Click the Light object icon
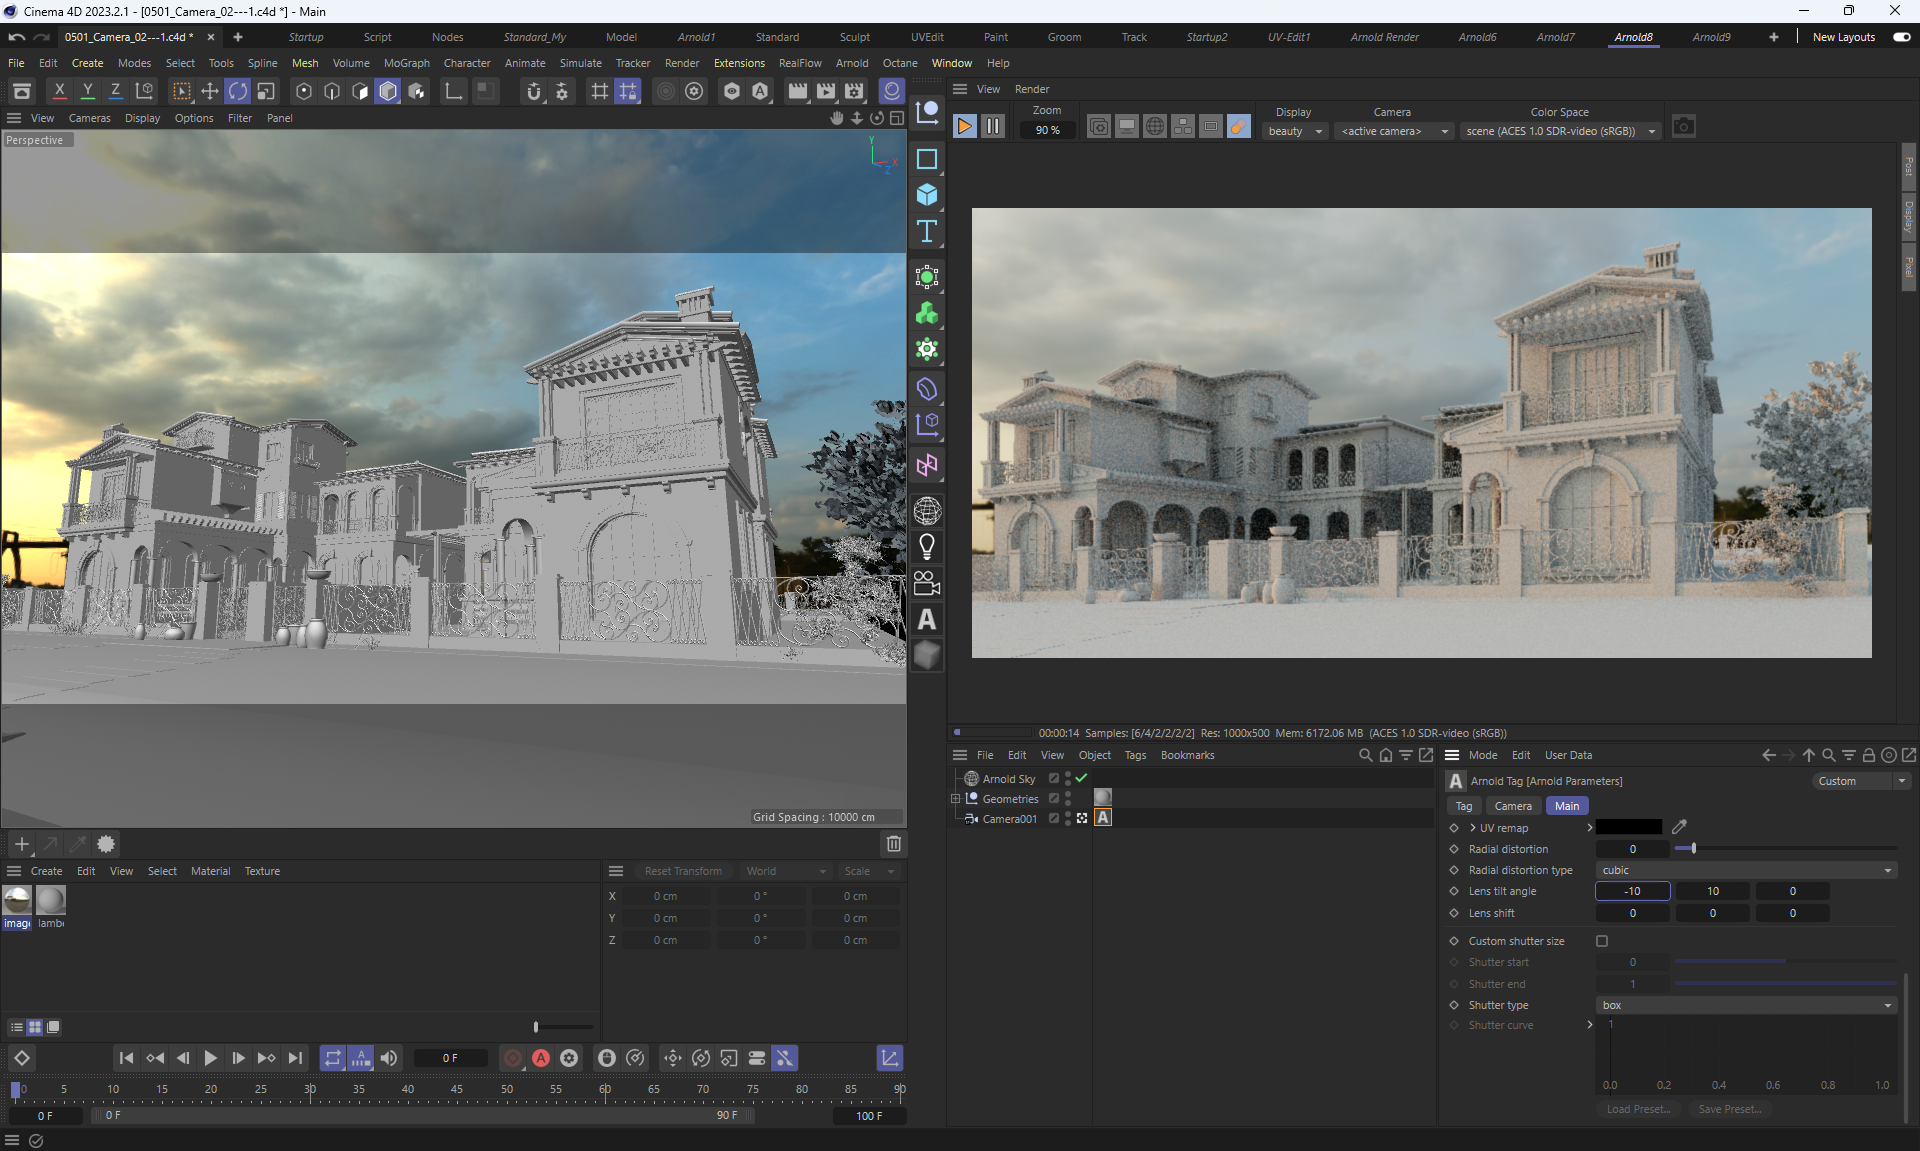 pyautogui.click(x=927, y=547)
